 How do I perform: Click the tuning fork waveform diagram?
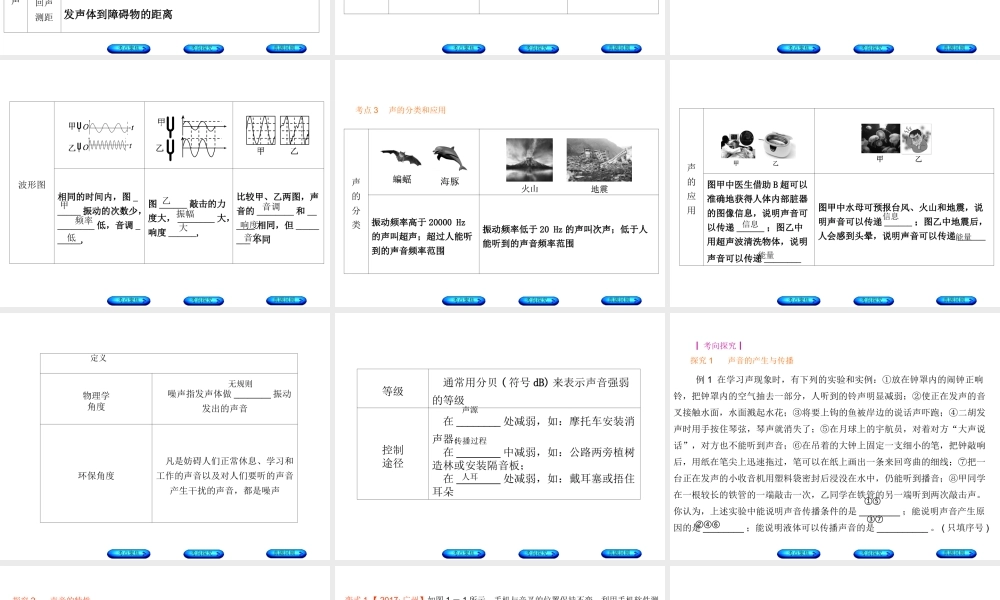(x=191, y=138)
